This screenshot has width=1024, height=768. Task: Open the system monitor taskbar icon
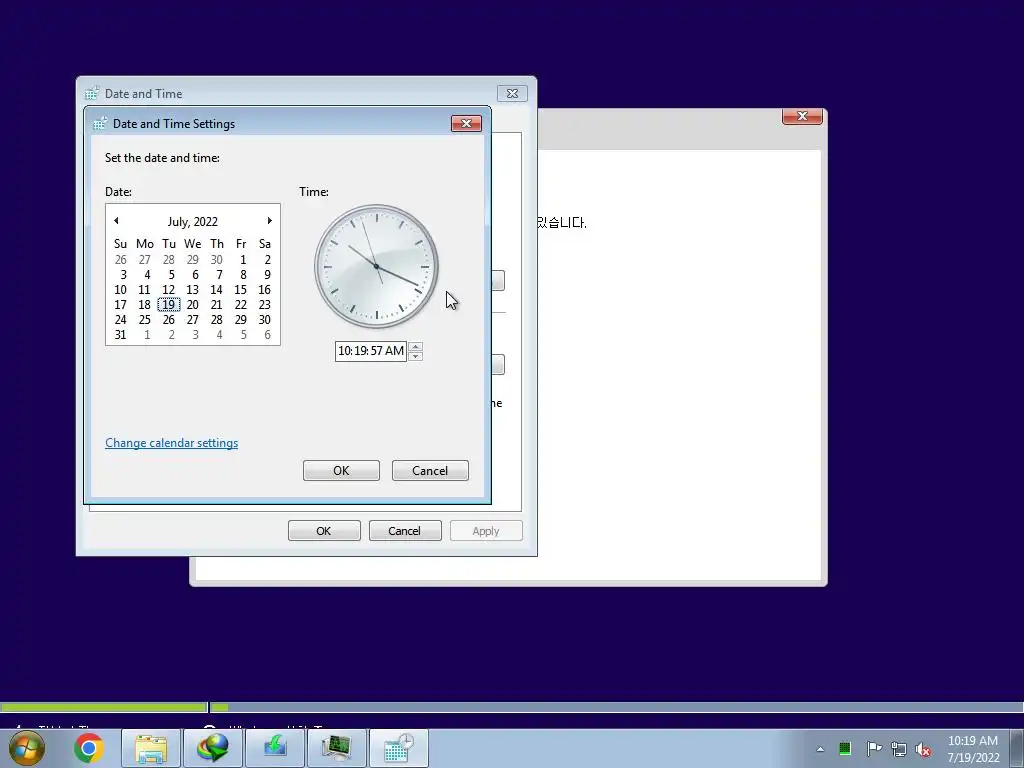pyautogui.click(x=336, y=748)
